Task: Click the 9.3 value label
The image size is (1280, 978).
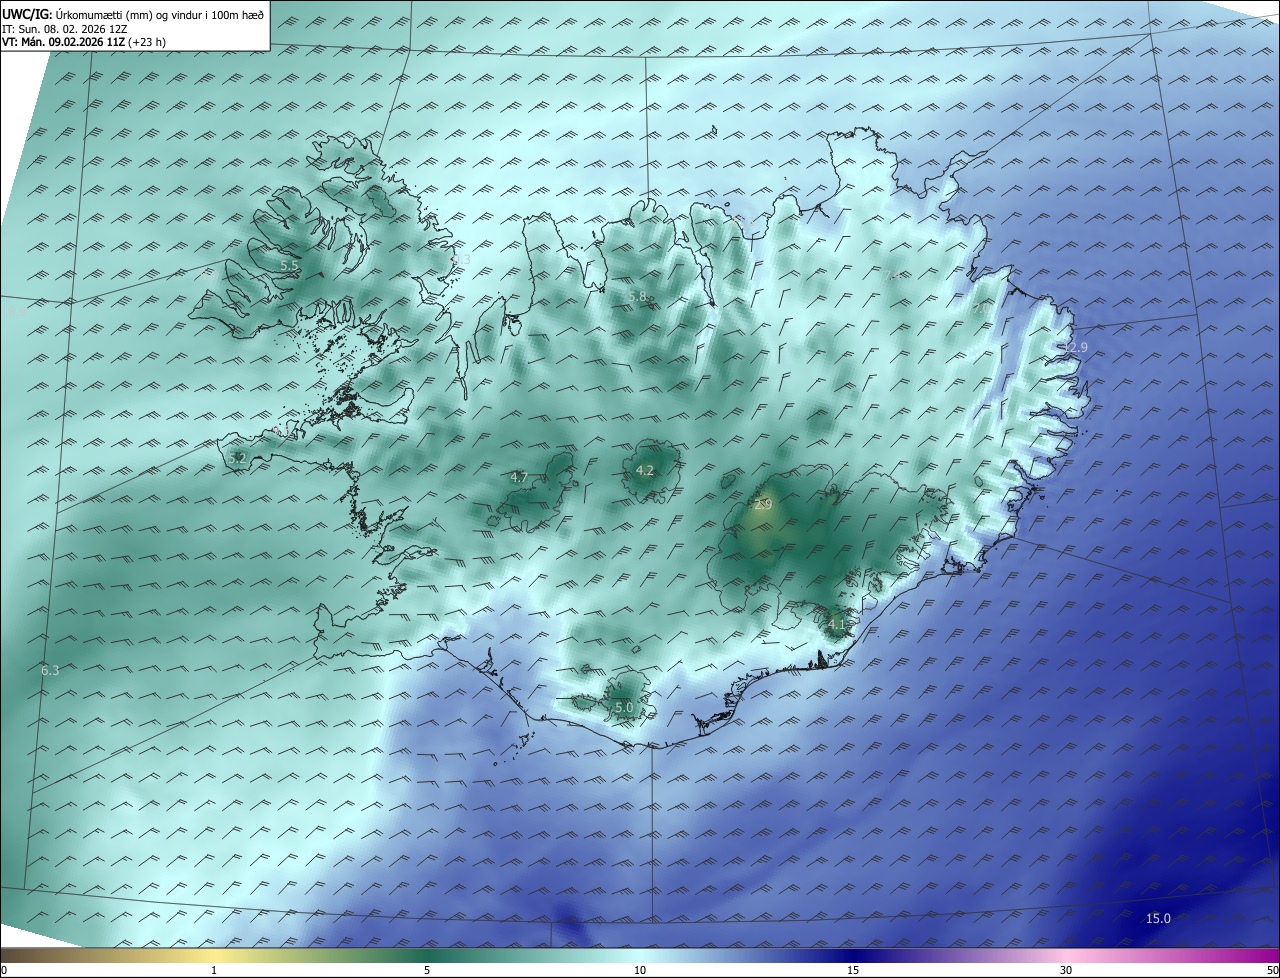Action: click(x=461, y=259)
